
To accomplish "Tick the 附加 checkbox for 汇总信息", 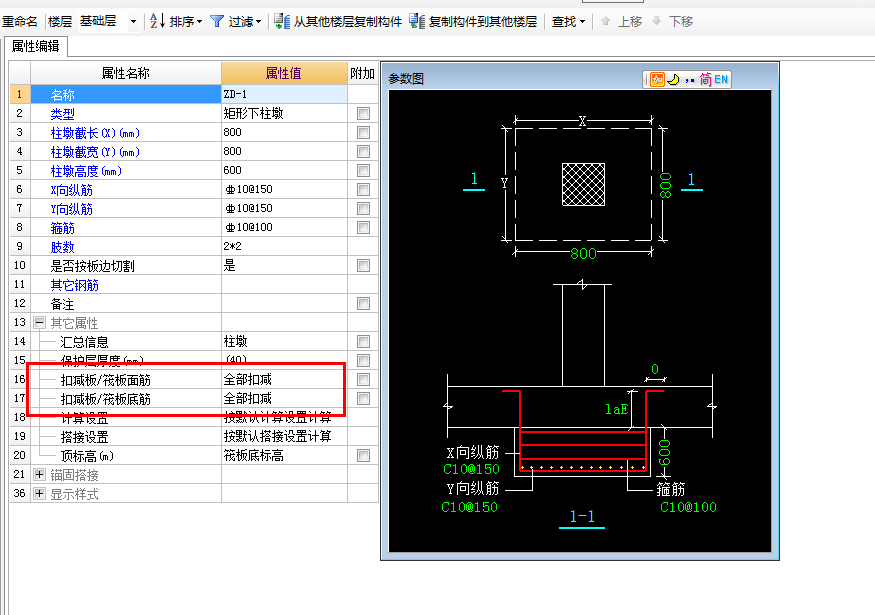I will (x=363, y=342).
